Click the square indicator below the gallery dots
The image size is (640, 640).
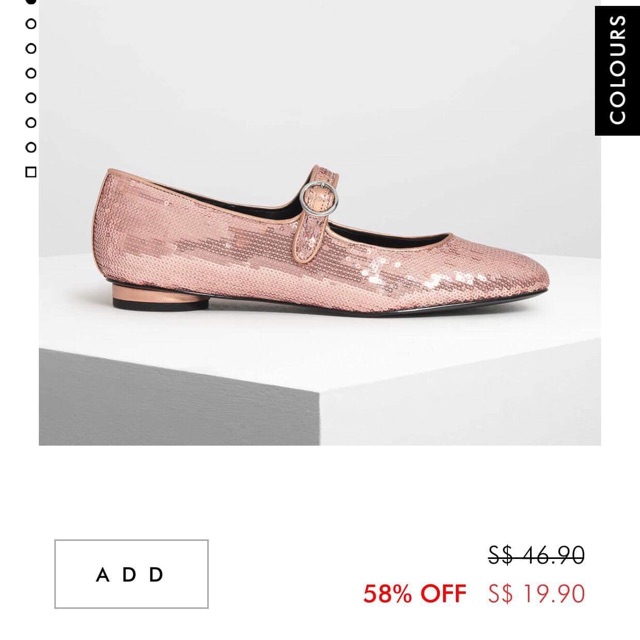point(30,172)
